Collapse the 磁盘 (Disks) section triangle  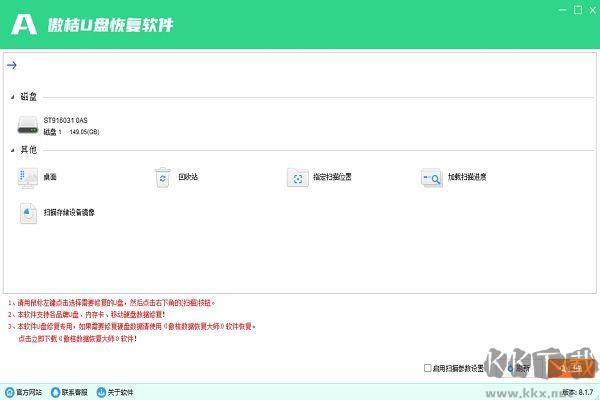coord(13,97)
